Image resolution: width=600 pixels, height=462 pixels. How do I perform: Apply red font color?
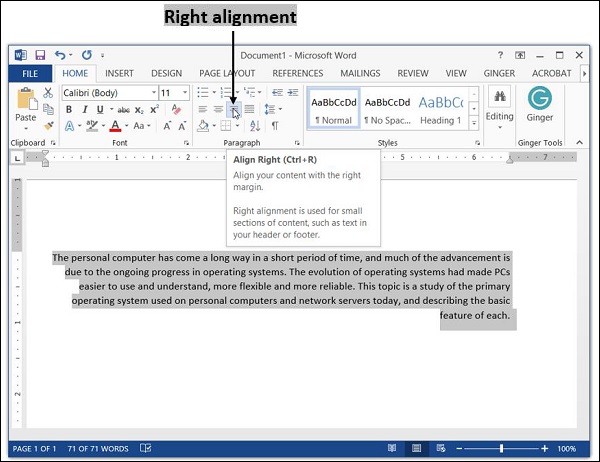pyautogui.click(x=115, y=126)
